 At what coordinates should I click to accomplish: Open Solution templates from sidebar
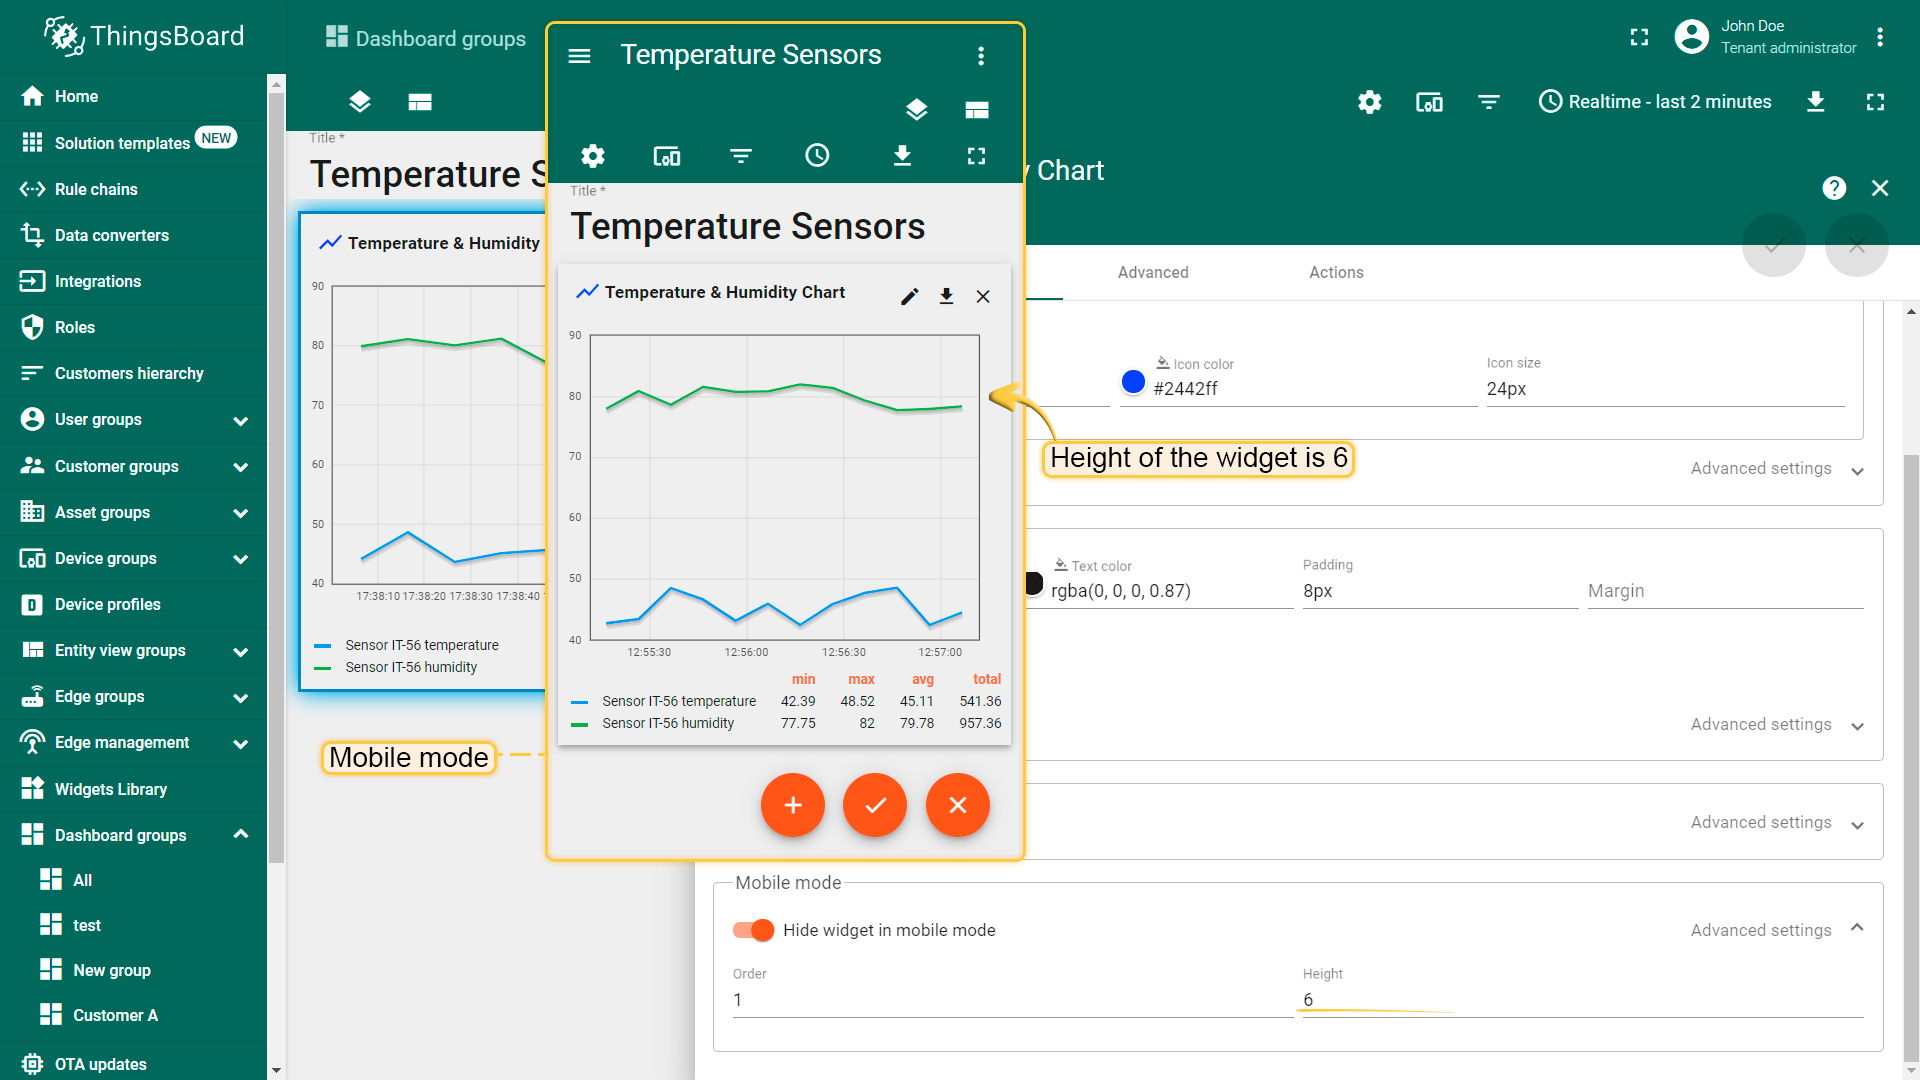134,143
